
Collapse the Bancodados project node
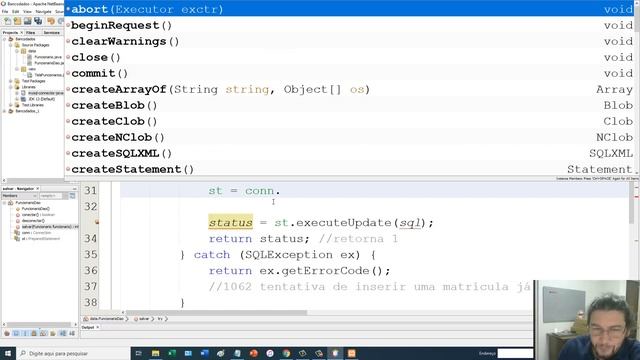click(4, 39)
